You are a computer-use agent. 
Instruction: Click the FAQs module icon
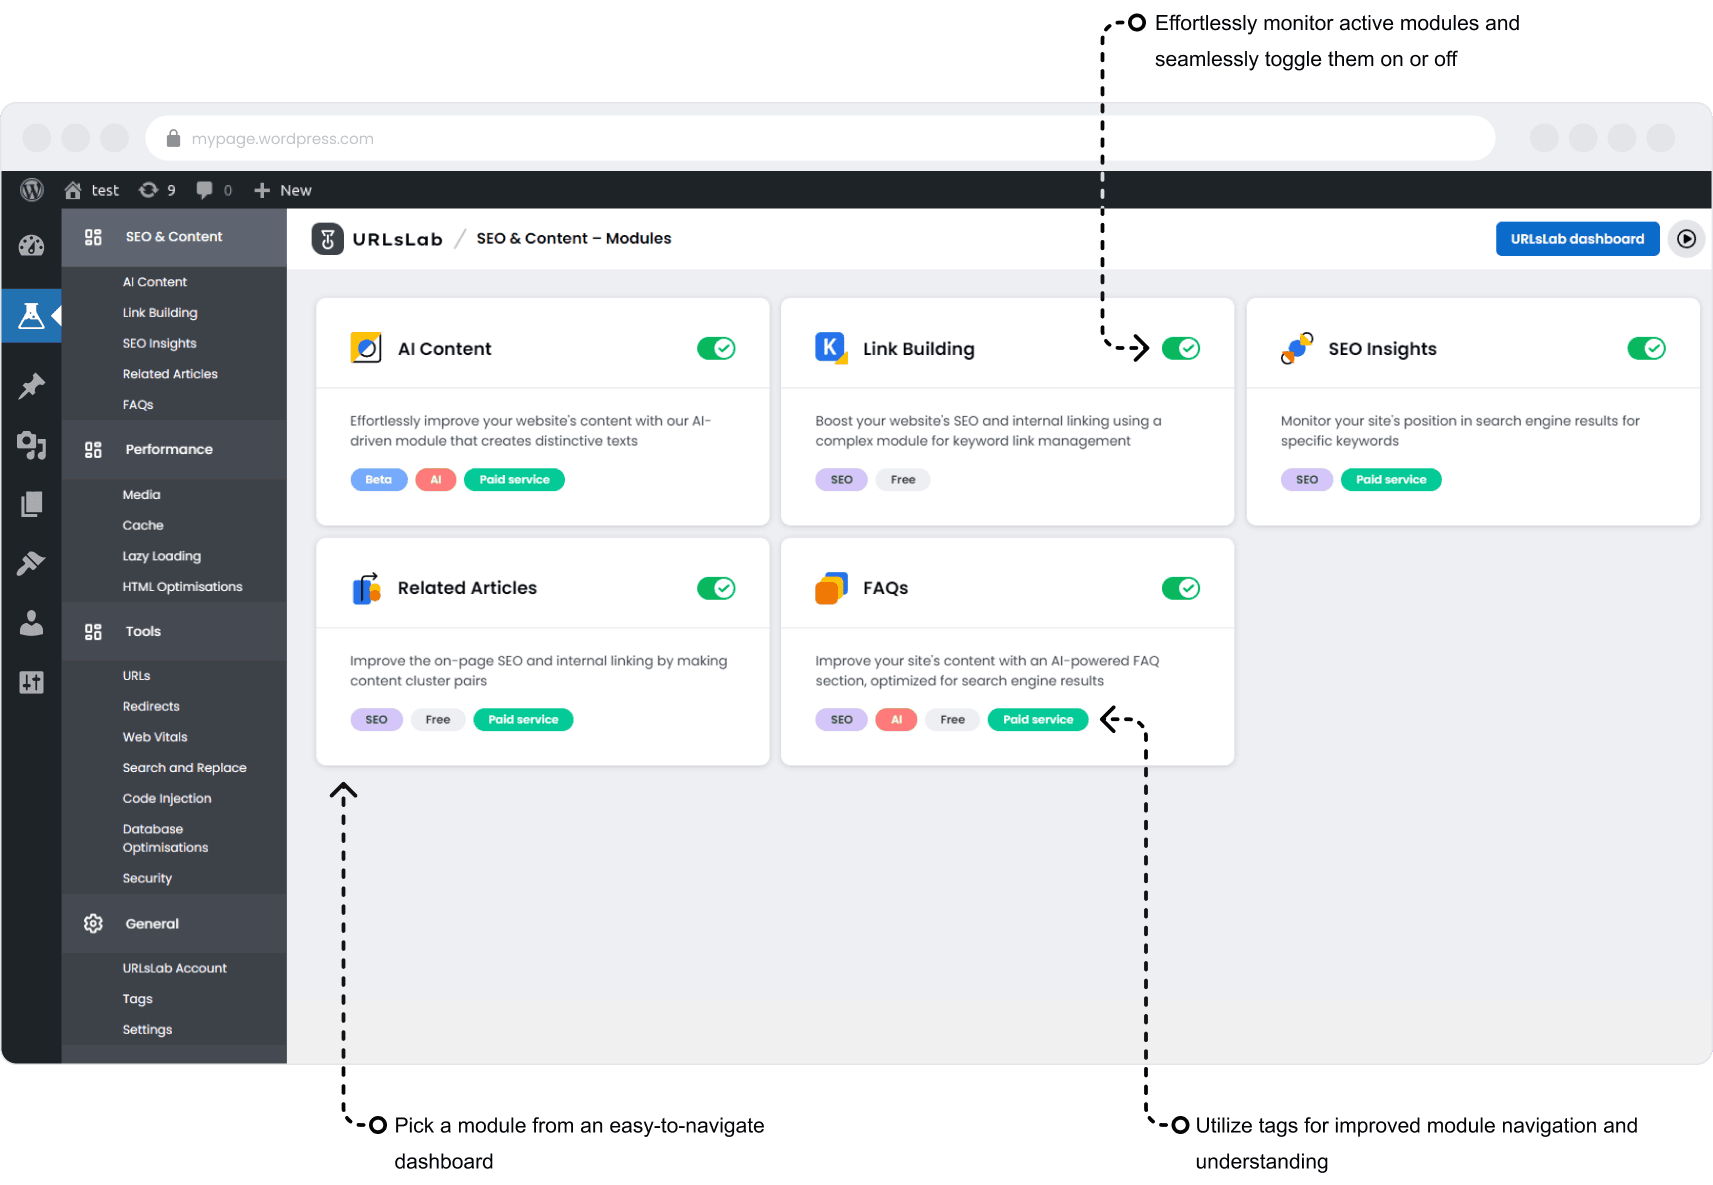click(x=831, y=588)
